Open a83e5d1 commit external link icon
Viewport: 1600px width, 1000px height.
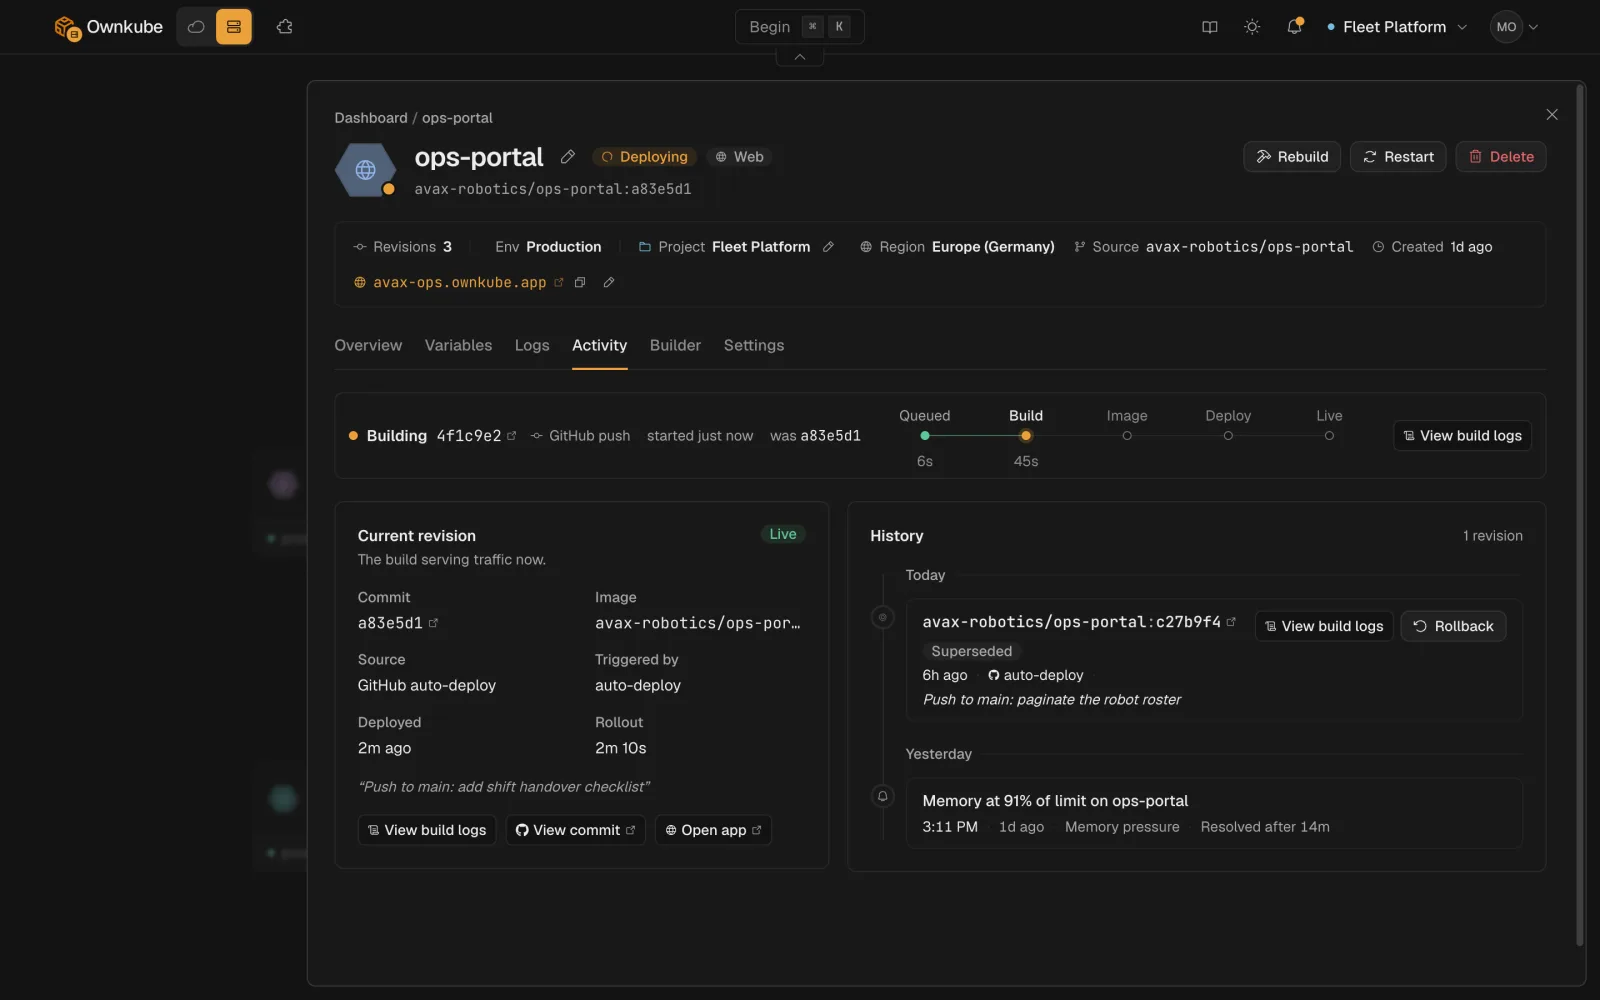tap(433, 623)
